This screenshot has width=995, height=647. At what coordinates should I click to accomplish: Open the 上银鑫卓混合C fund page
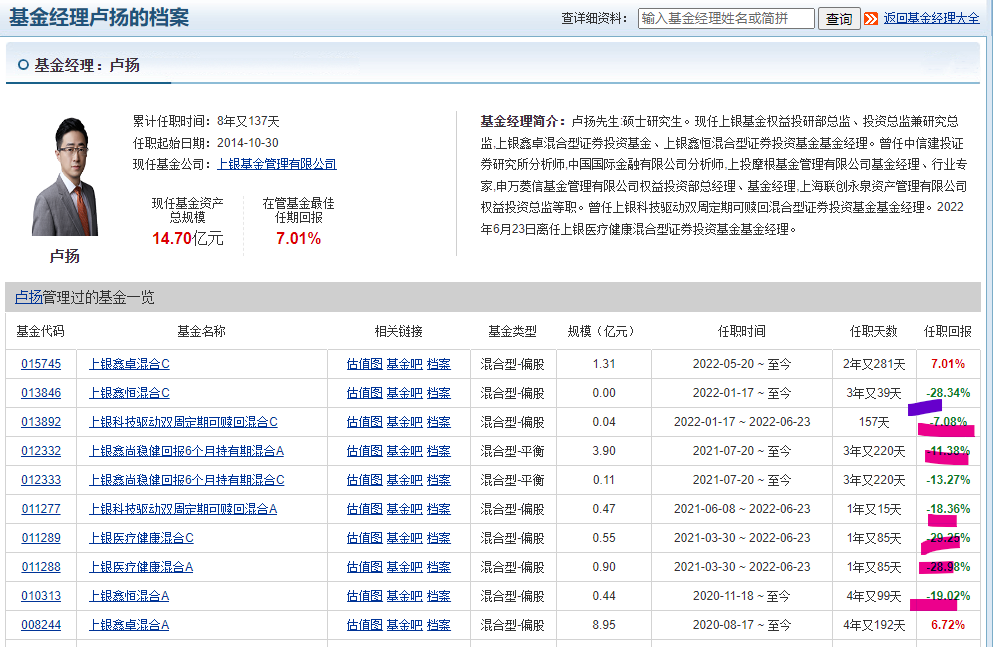(x=129, y=364)
